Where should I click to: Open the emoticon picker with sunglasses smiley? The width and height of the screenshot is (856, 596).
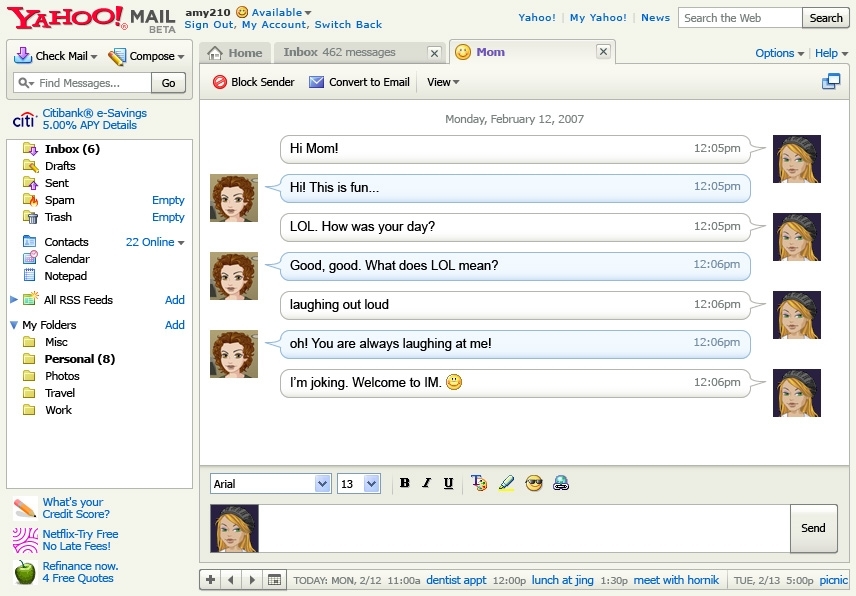[534, 484]
